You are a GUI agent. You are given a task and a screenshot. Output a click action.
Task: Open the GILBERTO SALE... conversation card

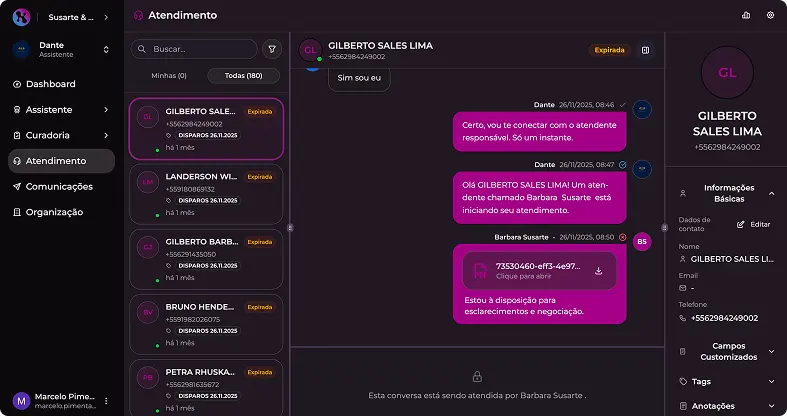[x=206, y=129]
